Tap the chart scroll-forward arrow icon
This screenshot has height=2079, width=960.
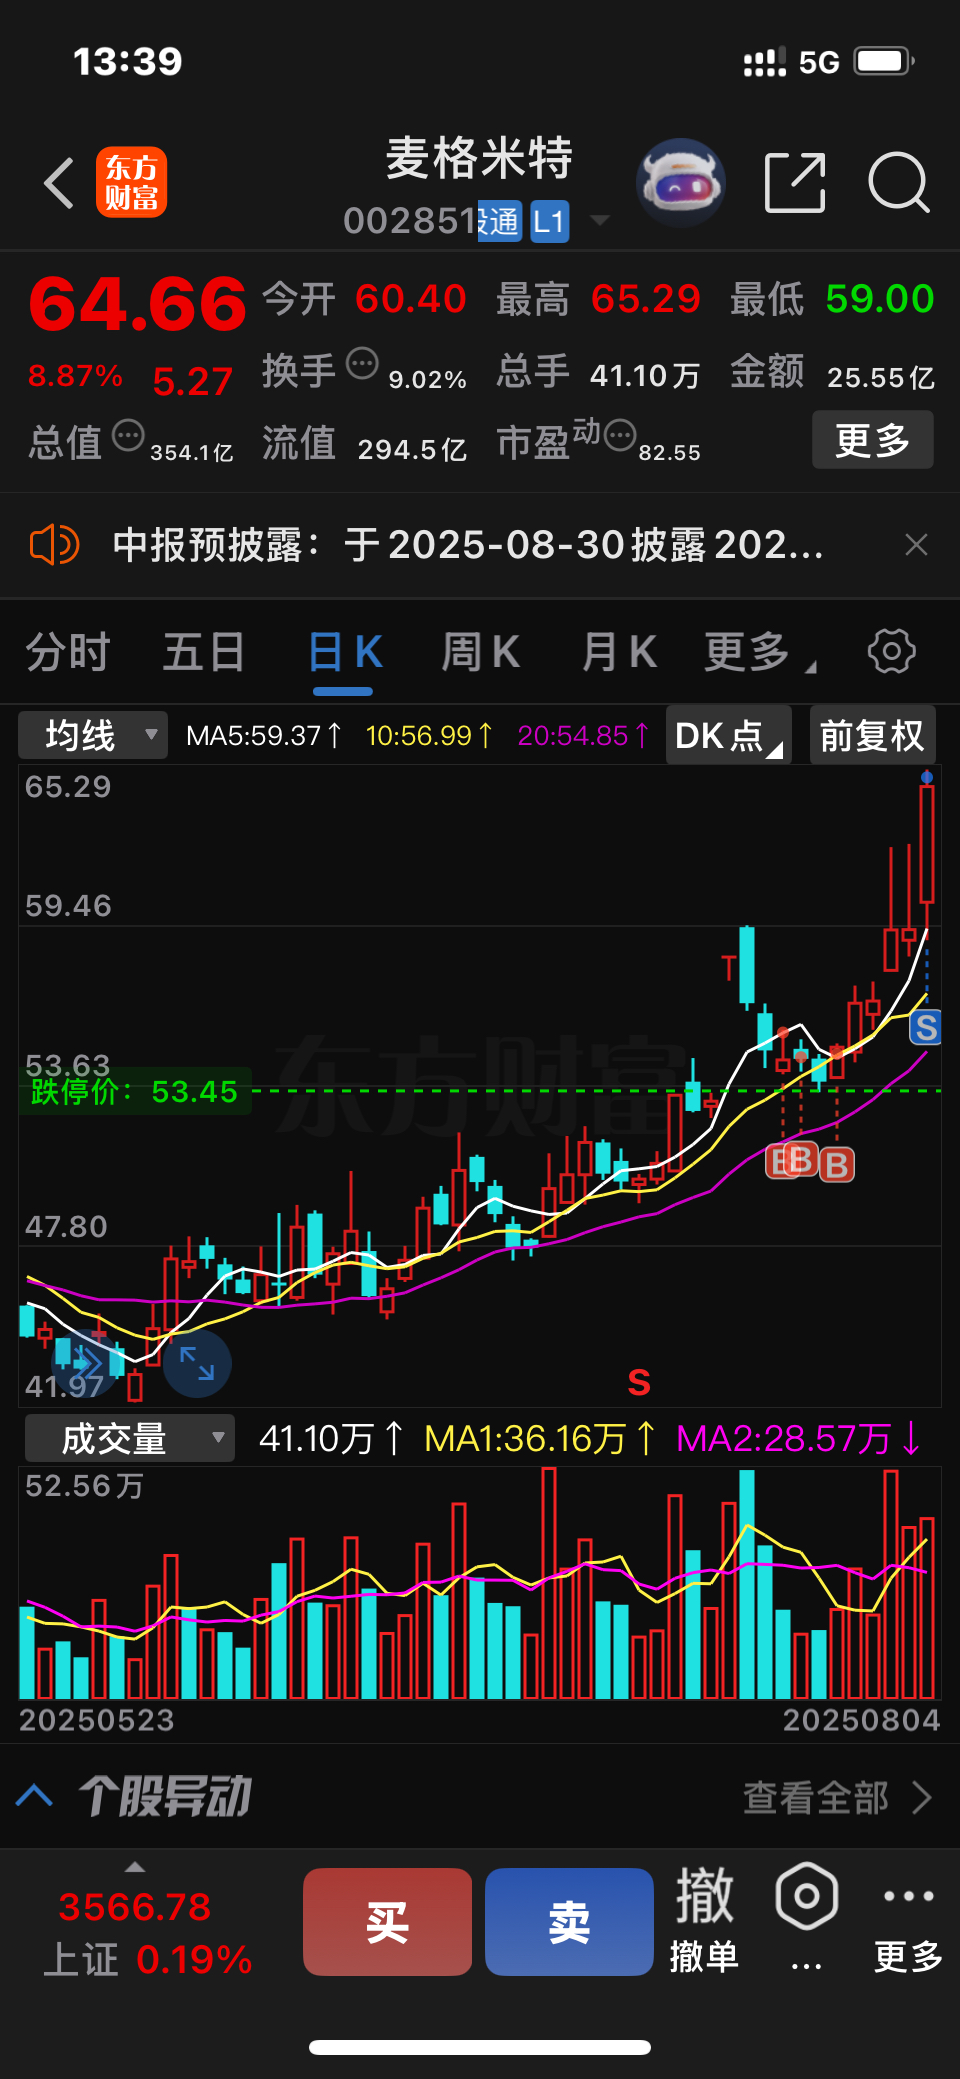click(x=87, y=1362)
